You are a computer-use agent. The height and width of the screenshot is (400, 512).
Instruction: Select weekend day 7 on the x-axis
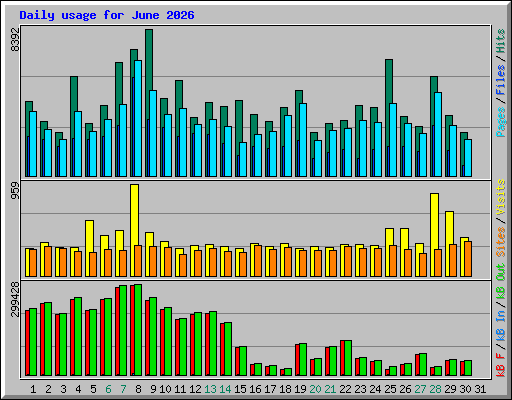pyautogui.click(x=123, y=389)
